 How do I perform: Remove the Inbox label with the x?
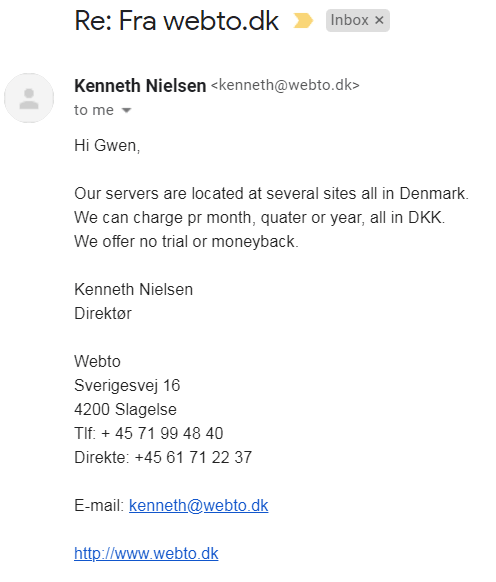pos(379,20)
